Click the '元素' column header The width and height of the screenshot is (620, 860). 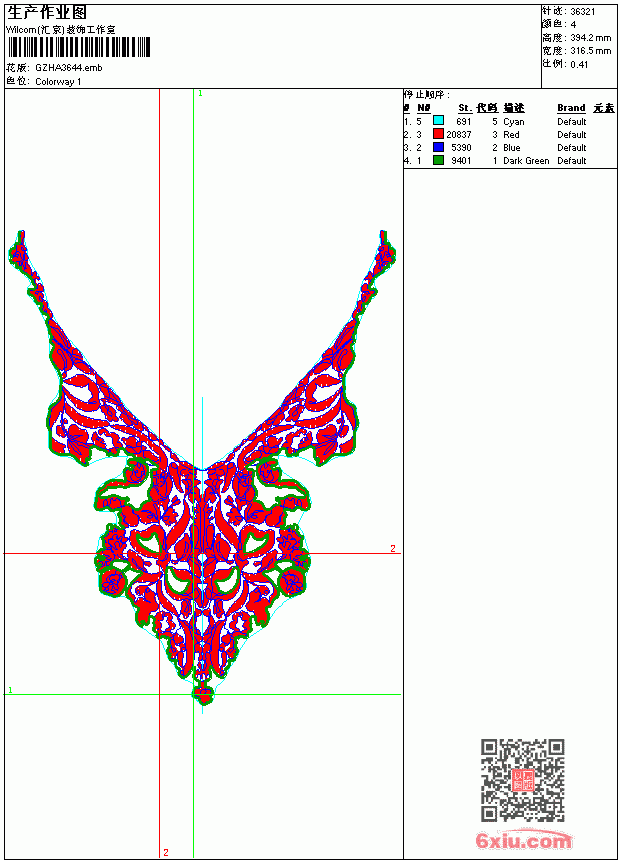click(604, 108)
